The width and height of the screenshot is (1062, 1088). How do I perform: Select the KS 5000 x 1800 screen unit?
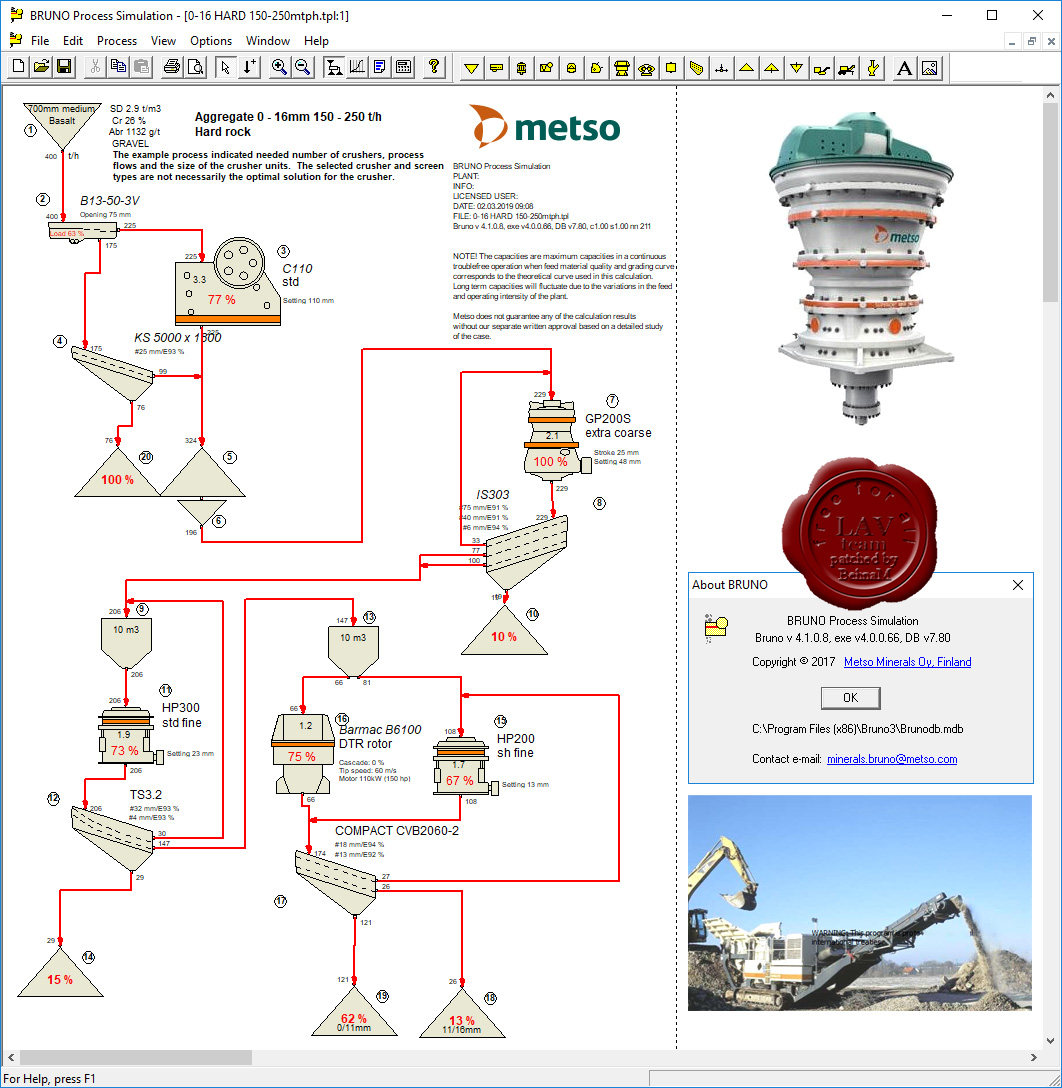tap(113, 373)
